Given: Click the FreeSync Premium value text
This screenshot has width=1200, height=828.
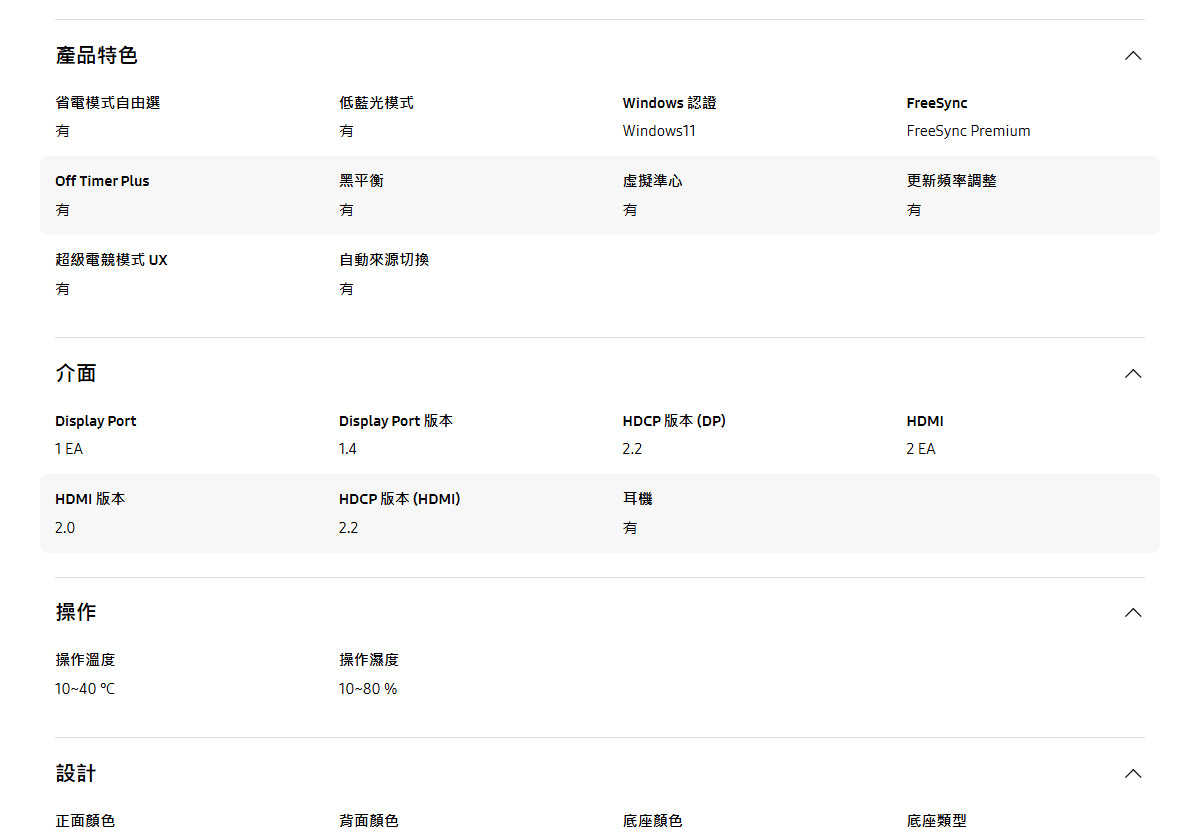Looking at the screenshot, I should (x=968, y=131).
